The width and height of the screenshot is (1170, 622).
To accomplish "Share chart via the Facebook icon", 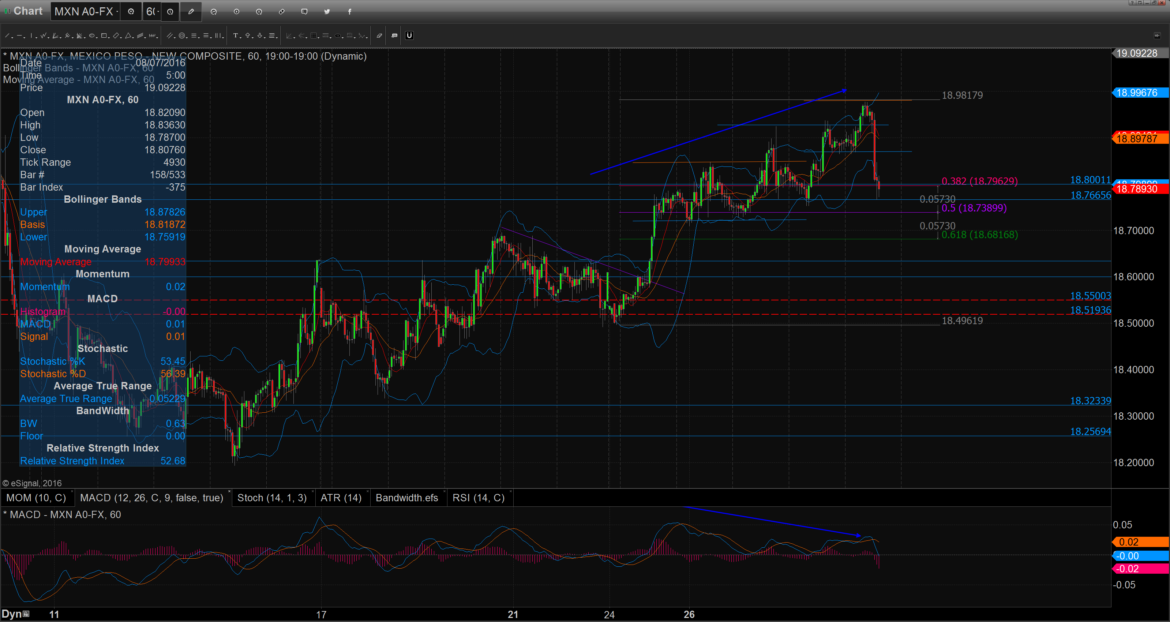I will tap(349, 11).
